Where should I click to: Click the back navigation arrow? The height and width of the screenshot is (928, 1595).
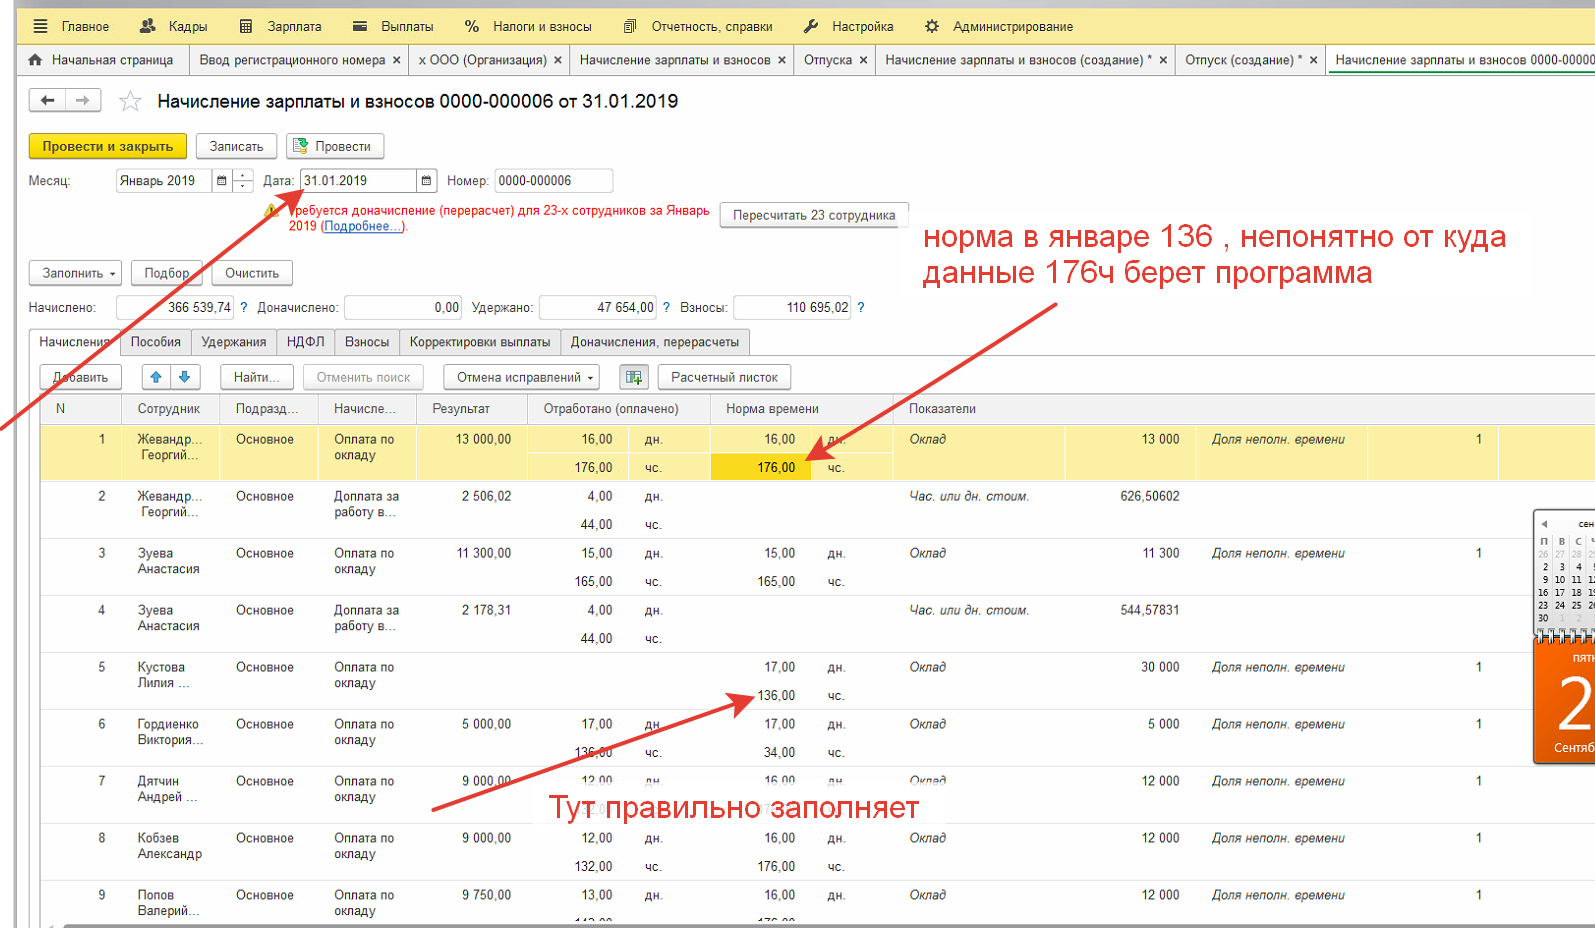[x=47, y=100]
